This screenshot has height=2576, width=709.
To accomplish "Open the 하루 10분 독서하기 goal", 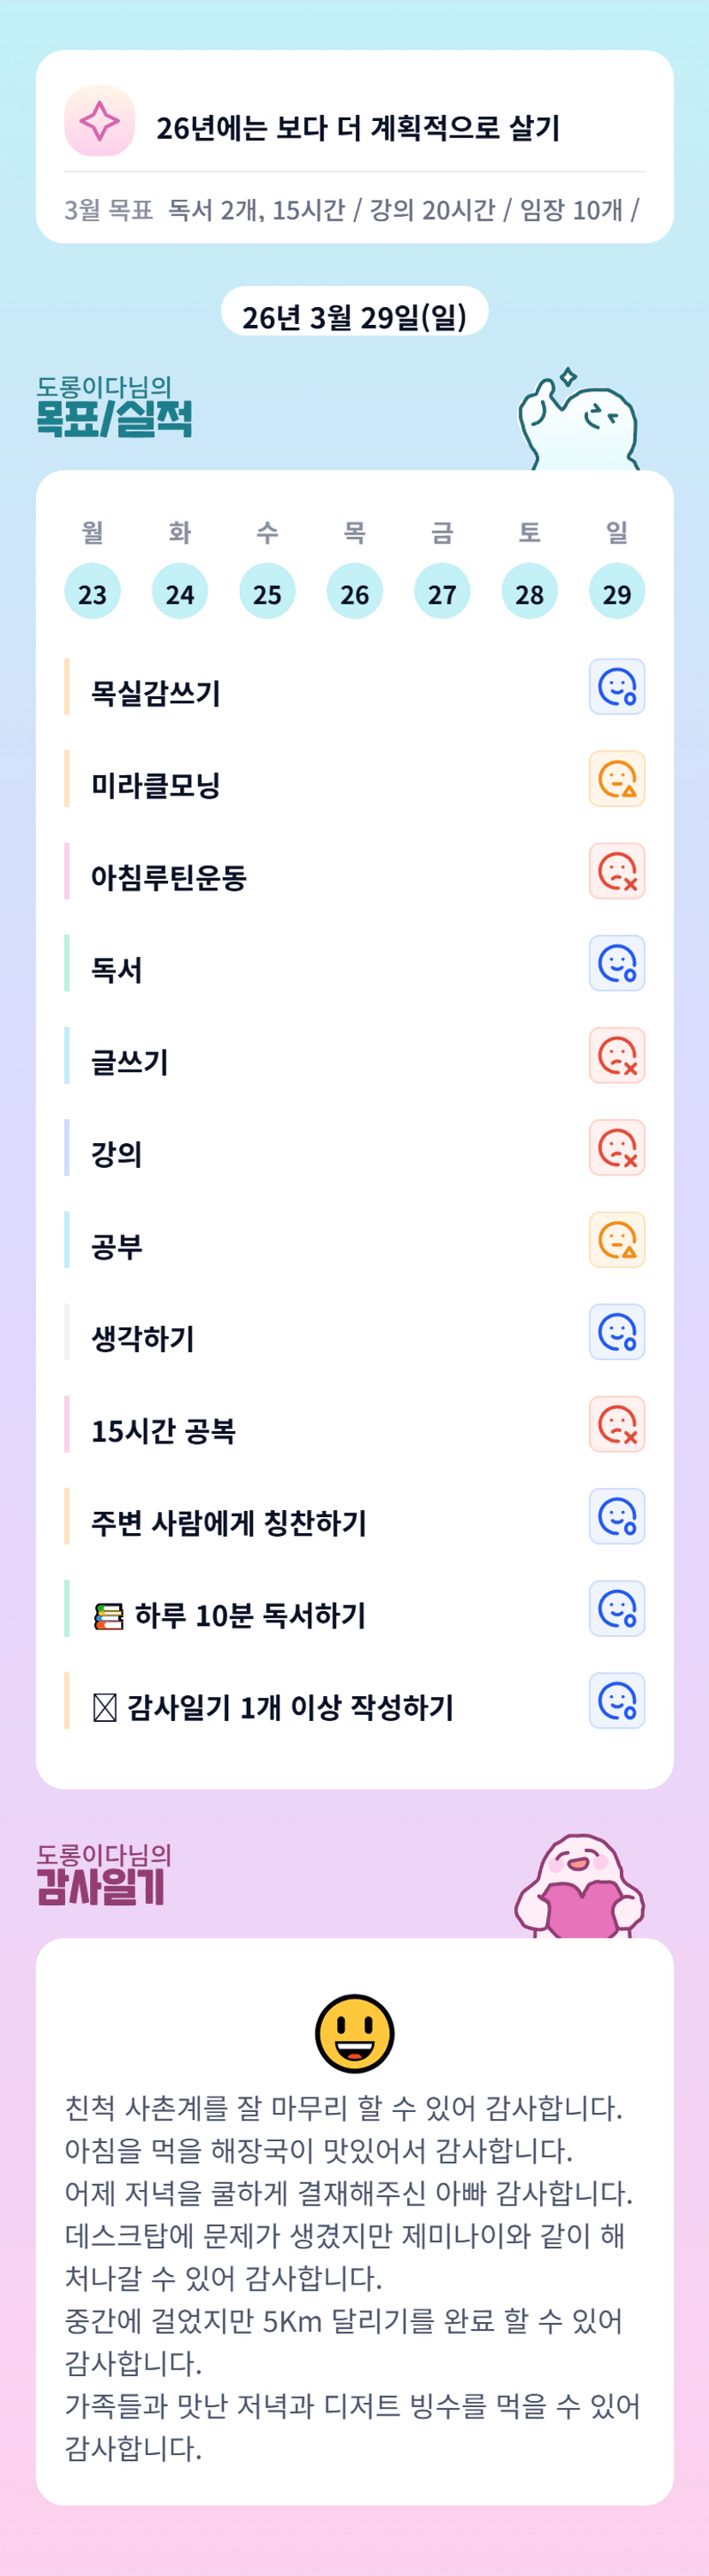I will (x=250, y=1615).
